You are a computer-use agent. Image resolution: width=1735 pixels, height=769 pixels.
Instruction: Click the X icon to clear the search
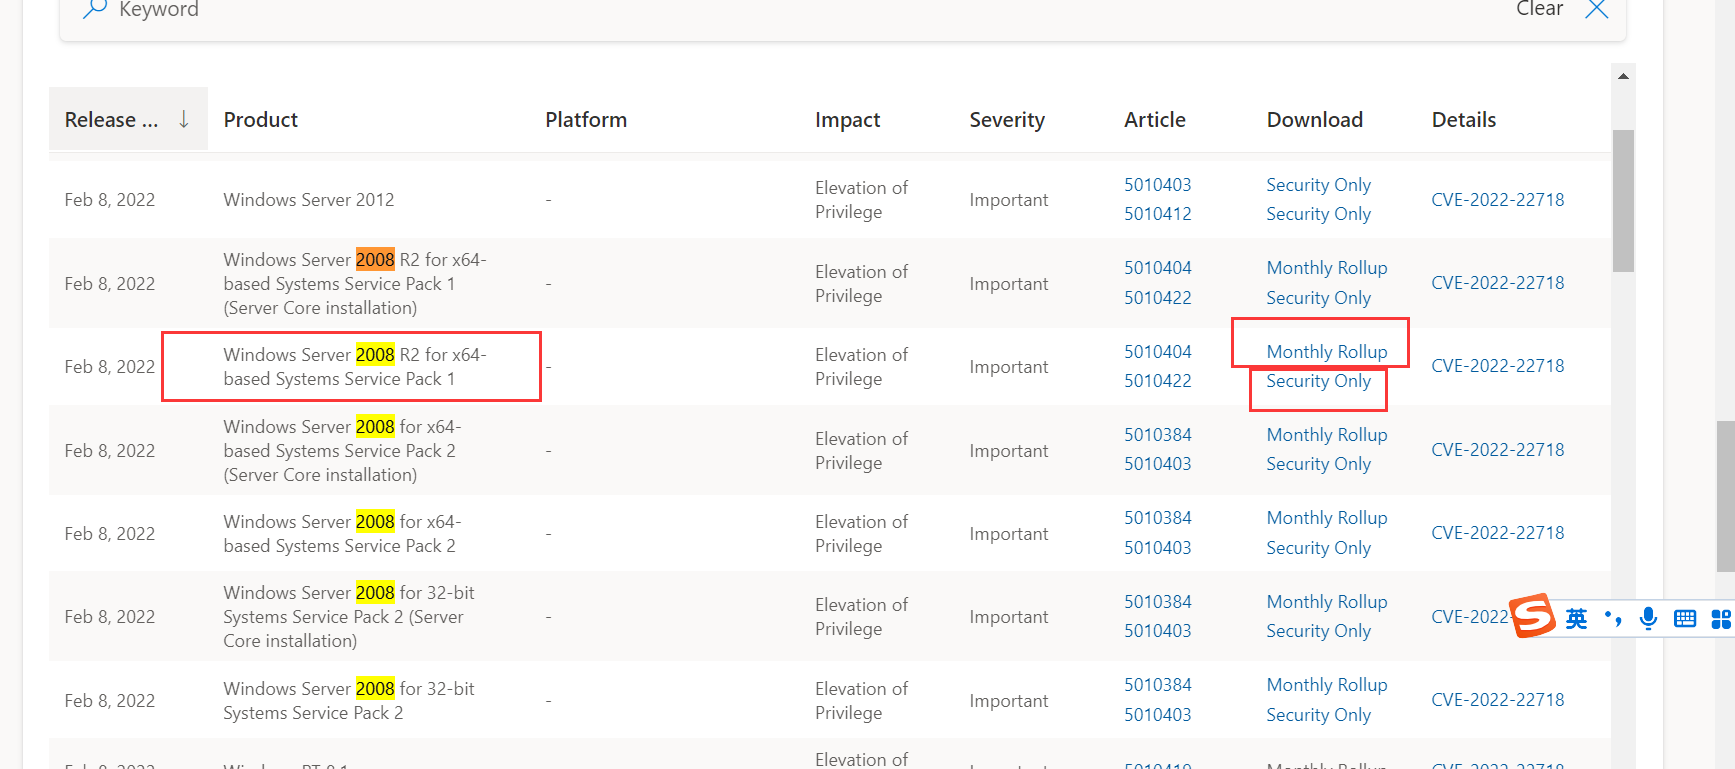[x=1597, y=9]
